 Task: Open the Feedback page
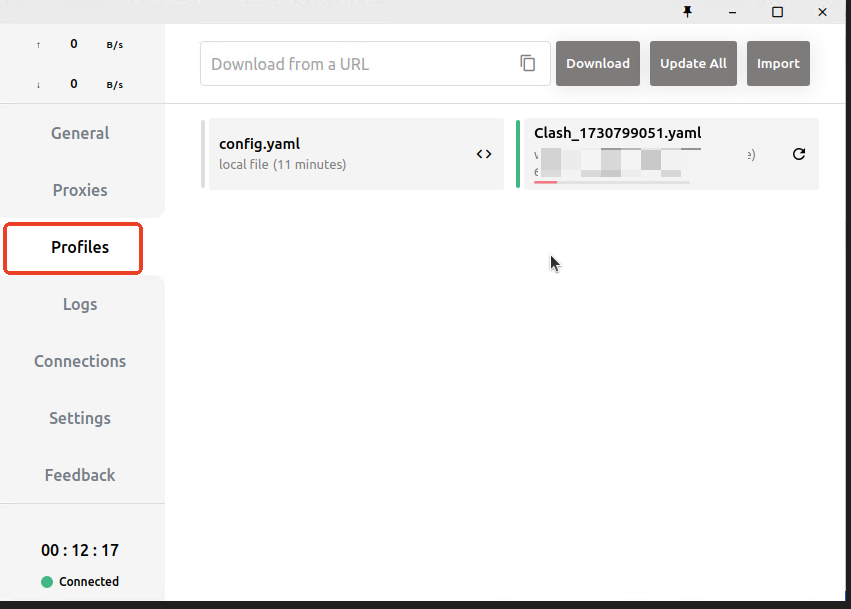pyautogui.click(x=80, y=475)
